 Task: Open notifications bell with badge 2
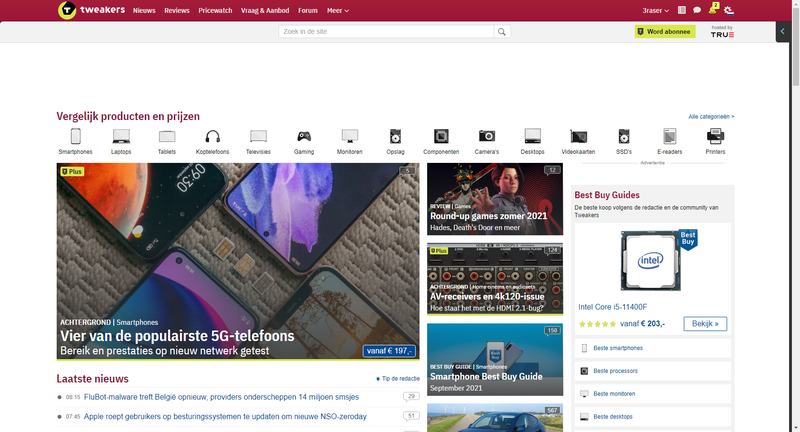tap(713, 9)
